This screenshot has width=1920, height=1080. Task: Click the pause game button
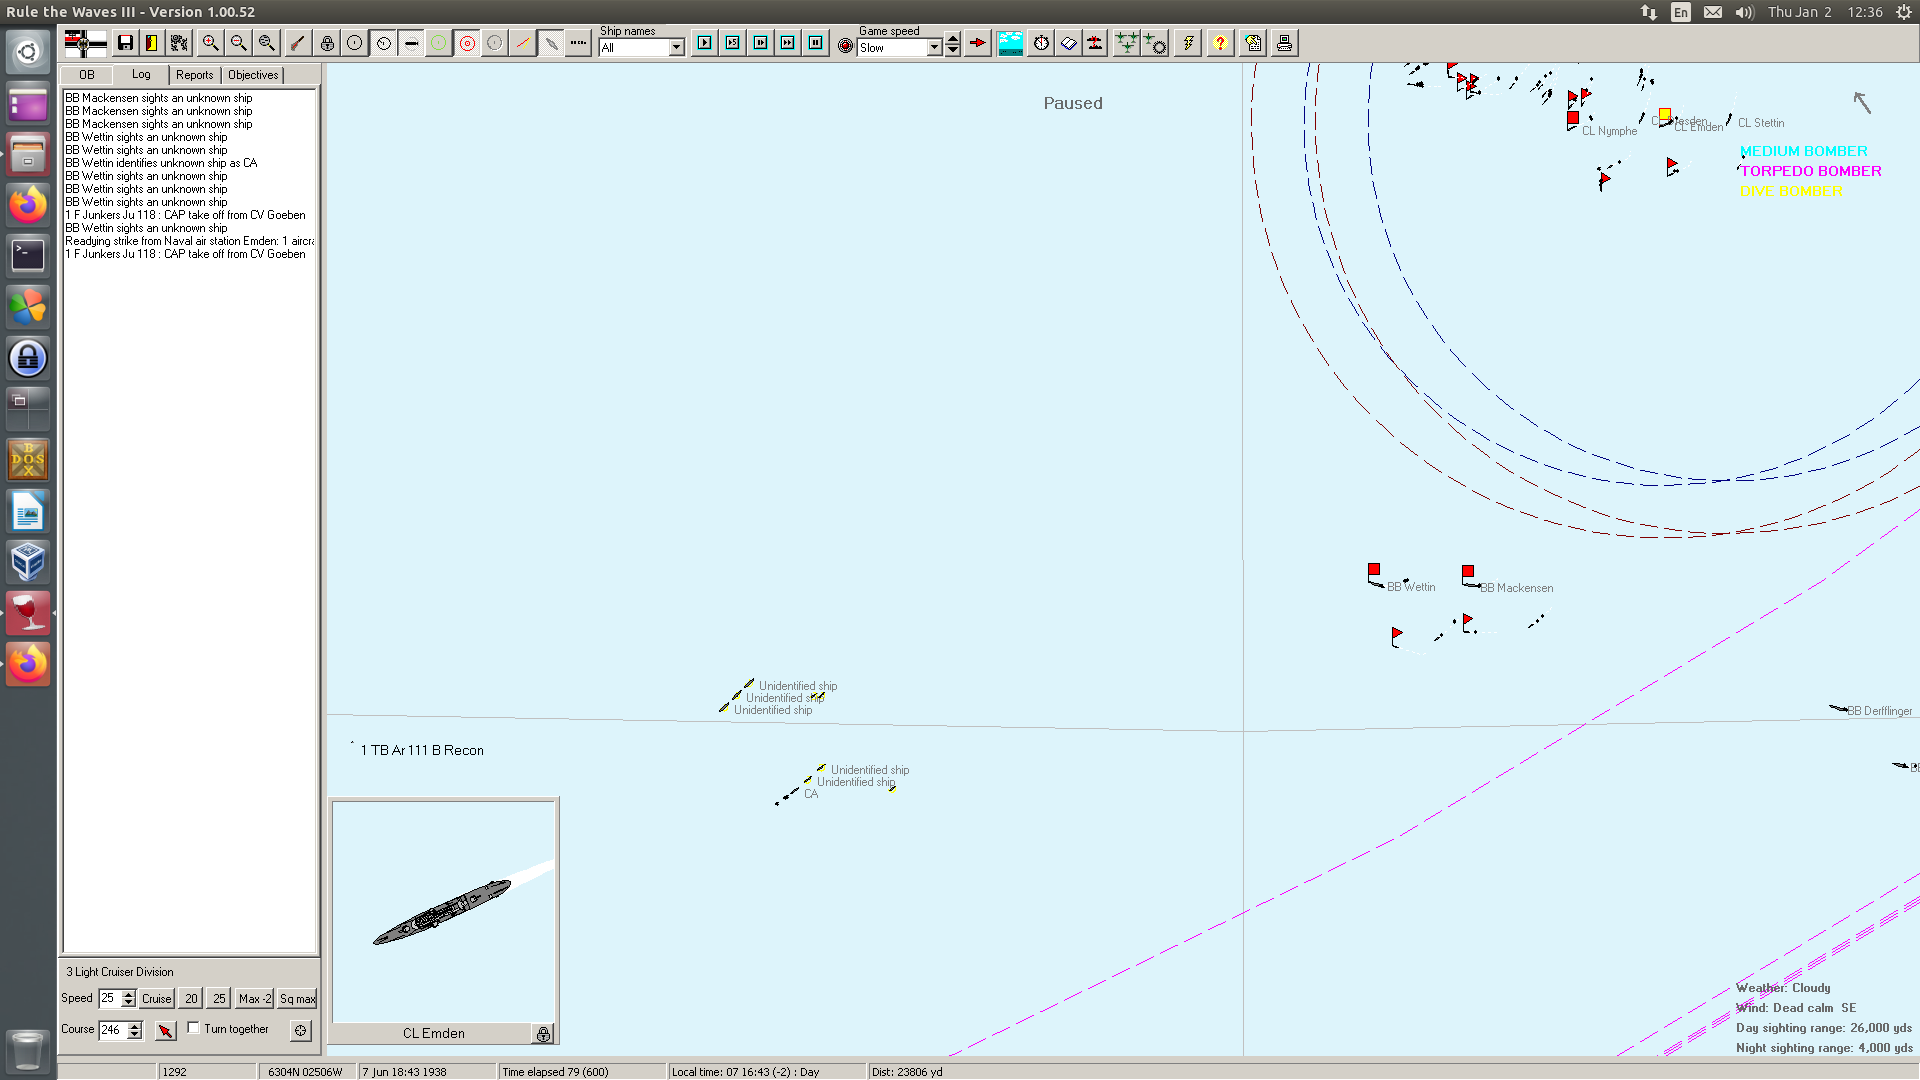816,43
